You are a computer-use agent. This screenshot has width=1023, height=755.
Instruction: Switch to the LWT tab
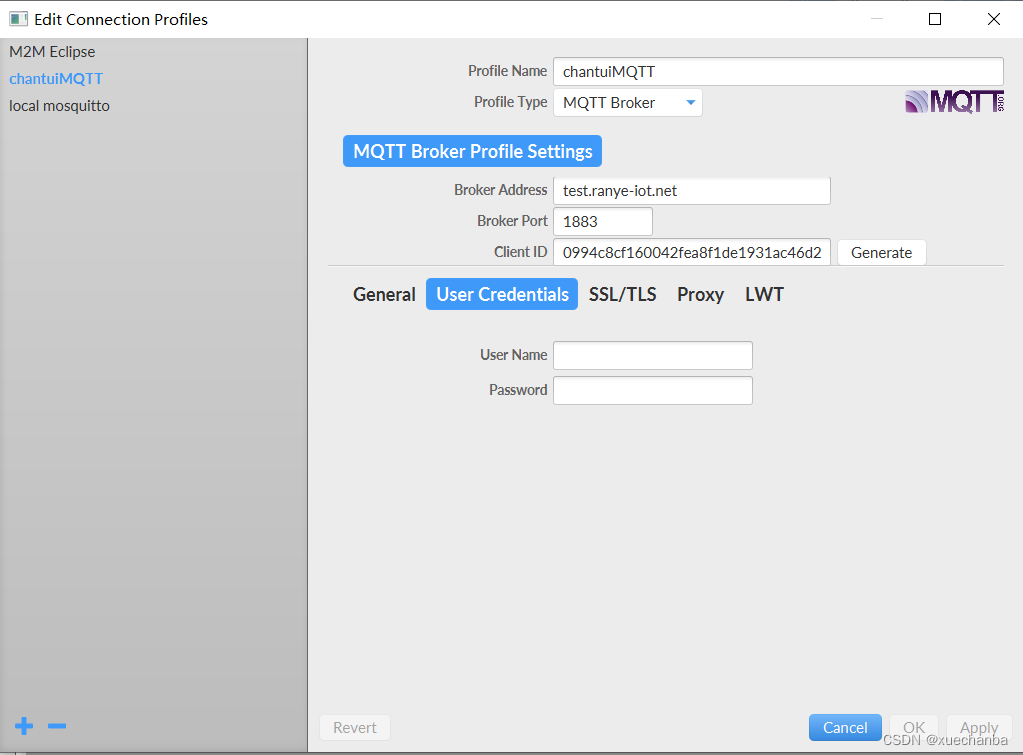(764, 294)
